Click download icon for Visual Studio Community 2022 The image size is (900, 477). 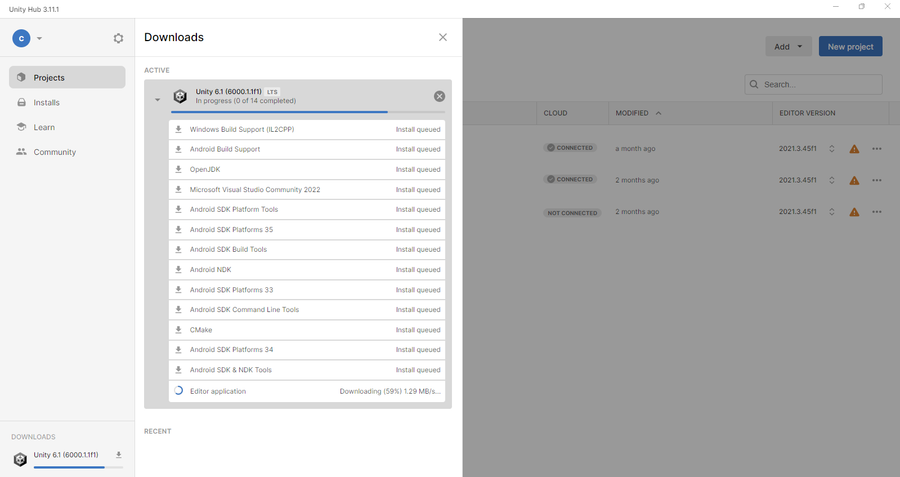(179, 189)
